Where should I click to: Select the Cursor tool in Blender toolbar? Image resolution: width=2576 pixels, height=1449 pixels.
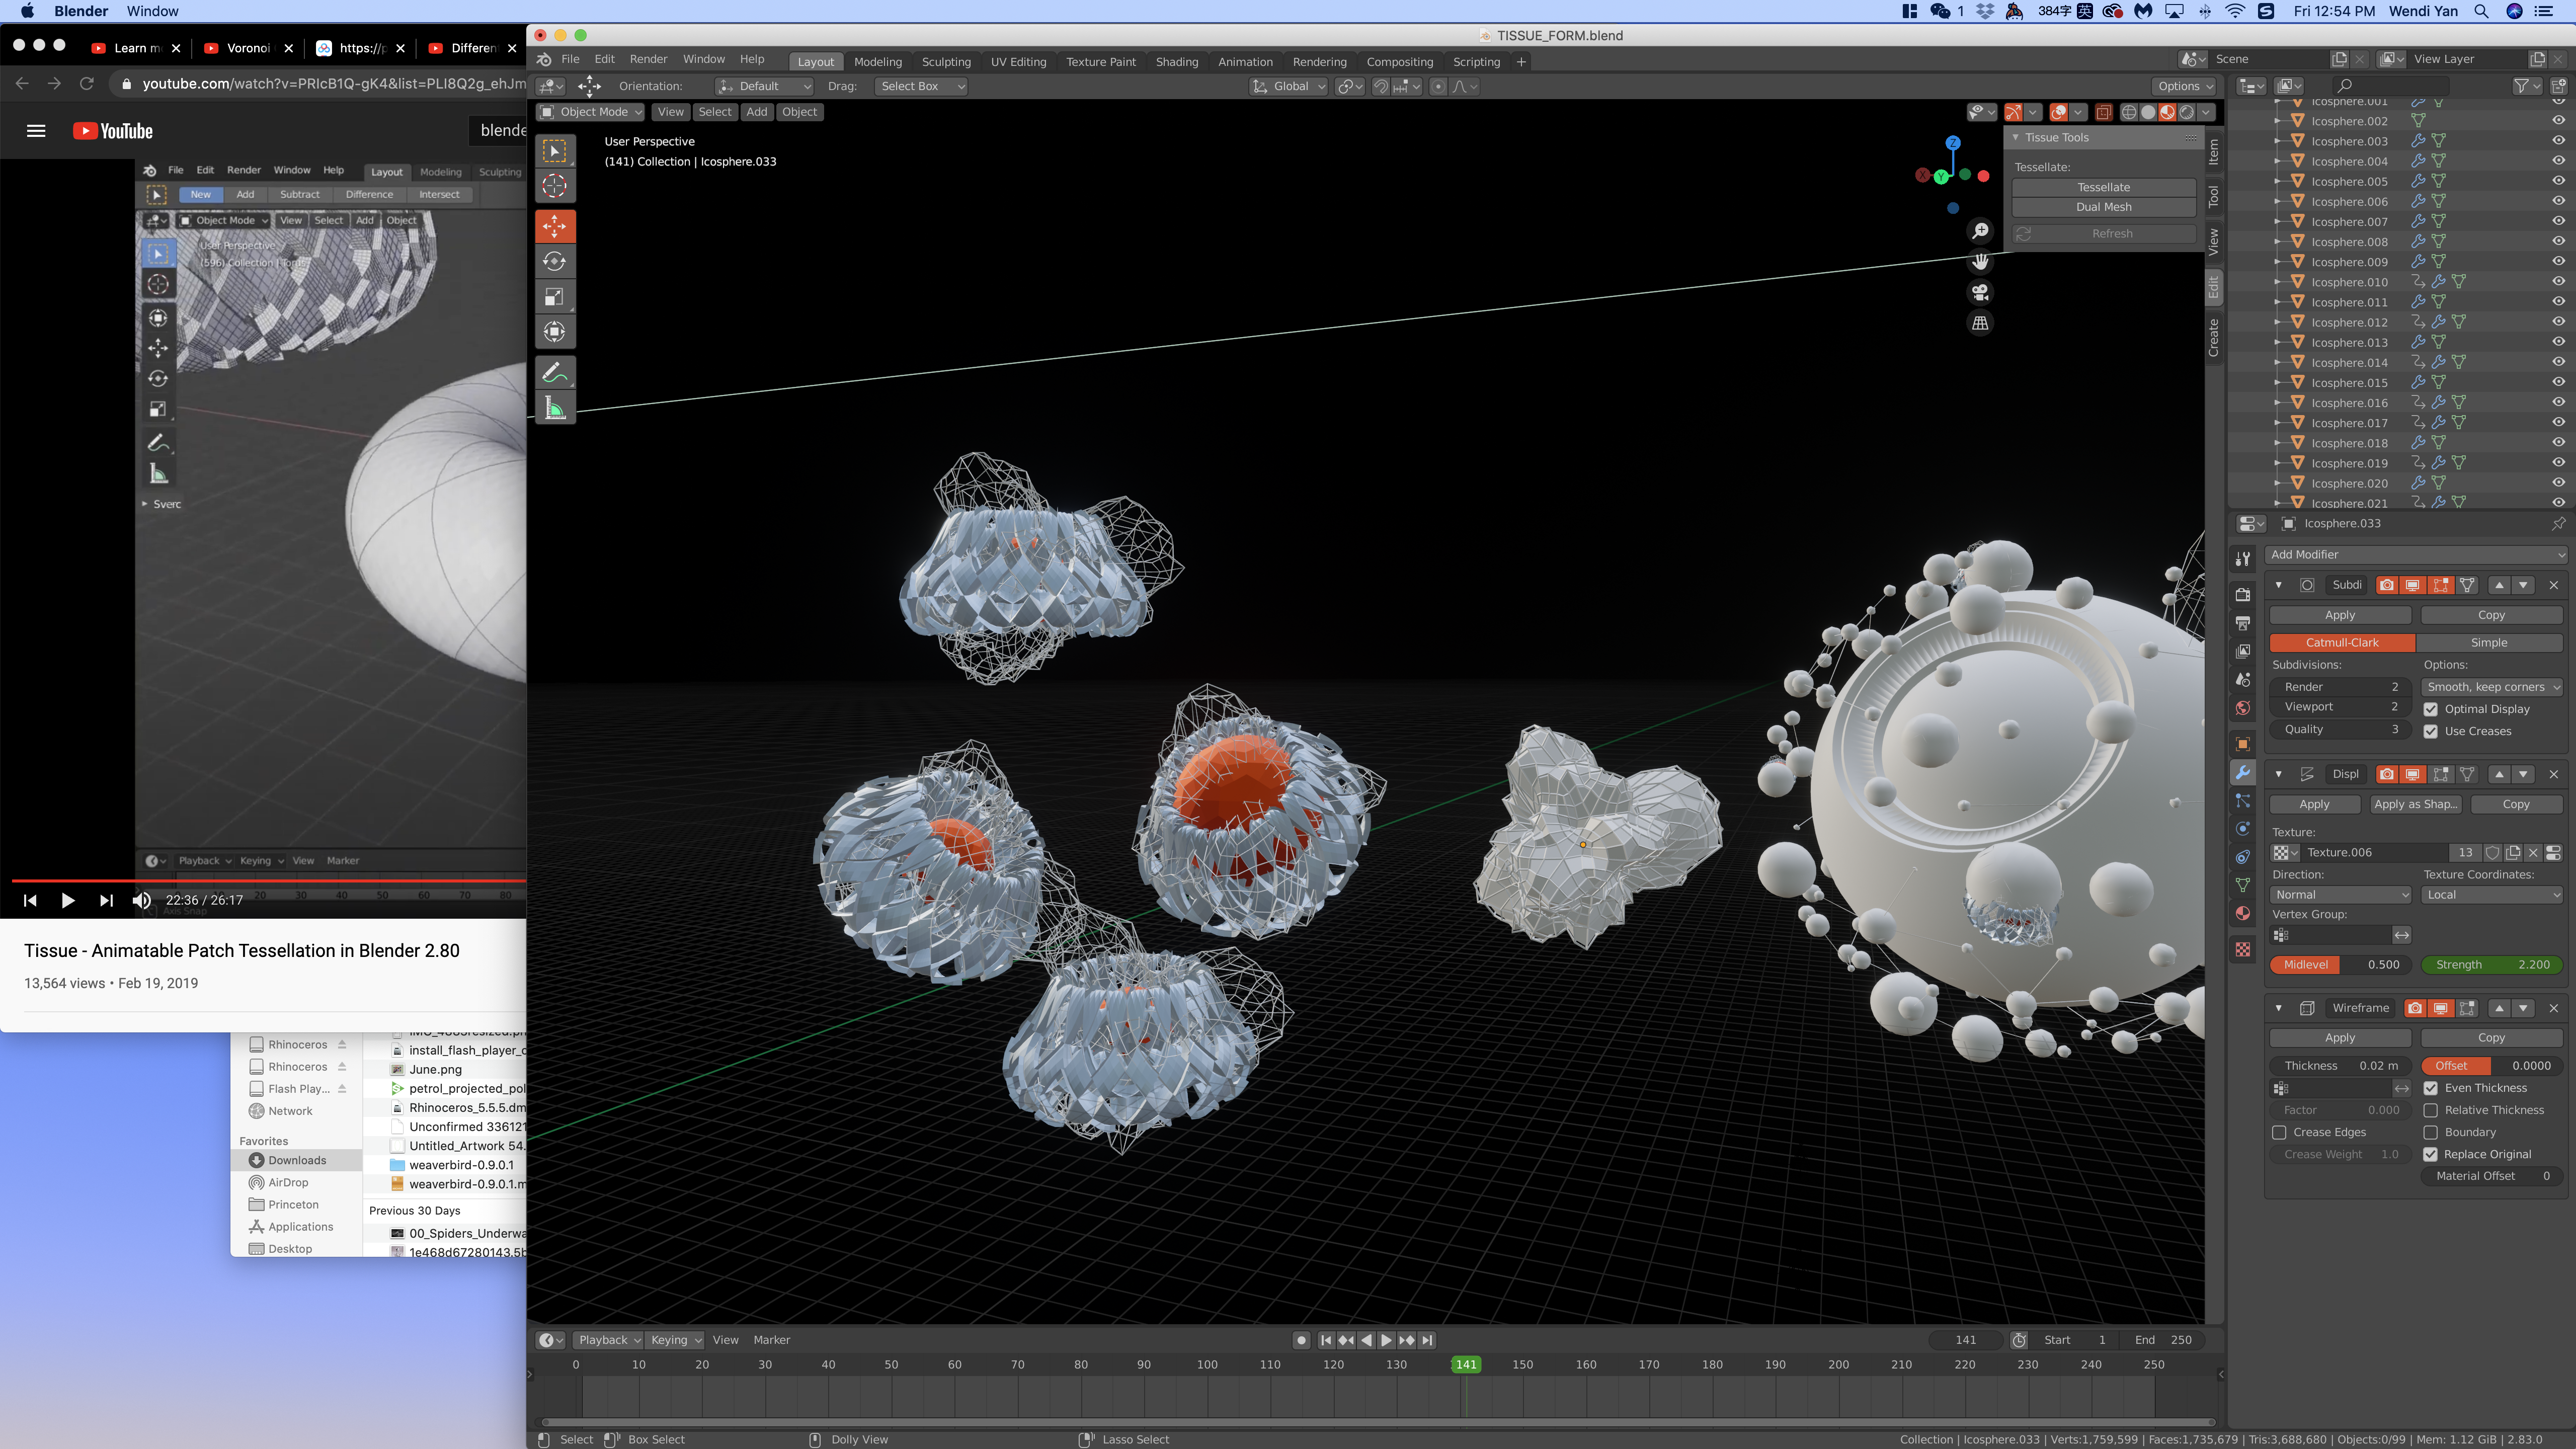[555, 186]
